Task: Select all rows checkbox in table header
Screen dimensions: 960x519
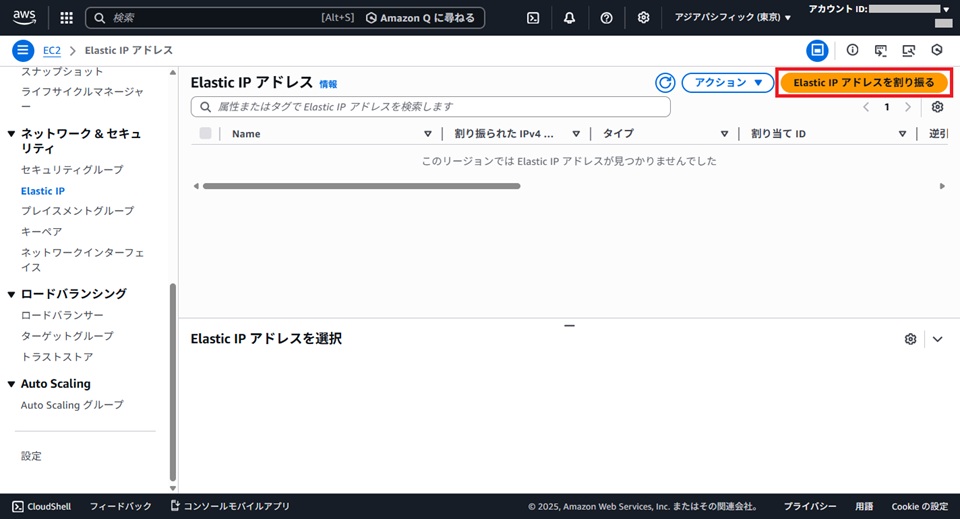Action: click(205, 133)
